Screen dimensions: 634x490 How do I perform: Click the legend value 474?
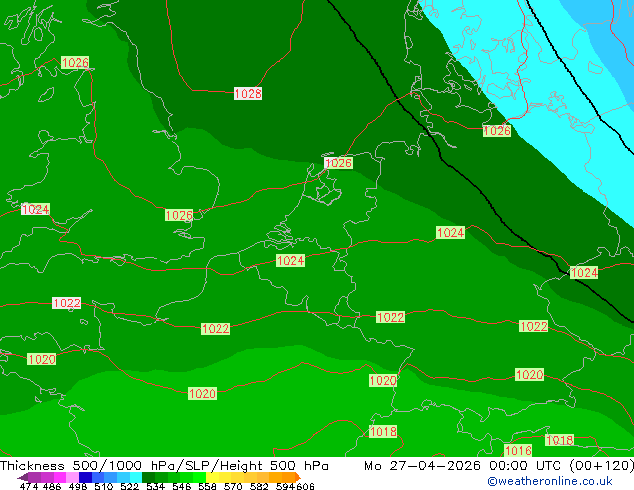pos(29,486)
